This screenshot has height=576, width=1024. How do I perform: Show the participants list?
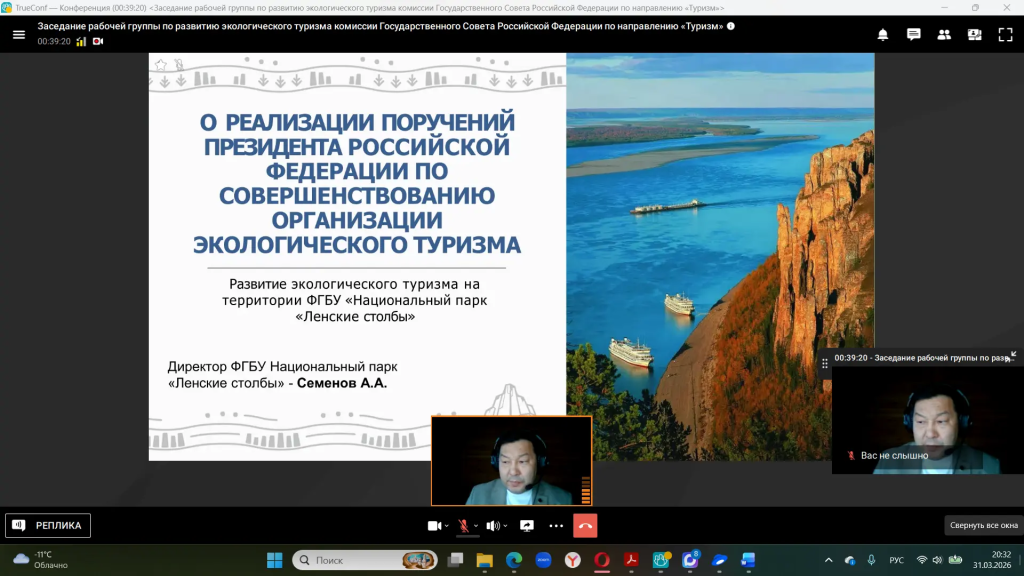(x=943, y=34)
